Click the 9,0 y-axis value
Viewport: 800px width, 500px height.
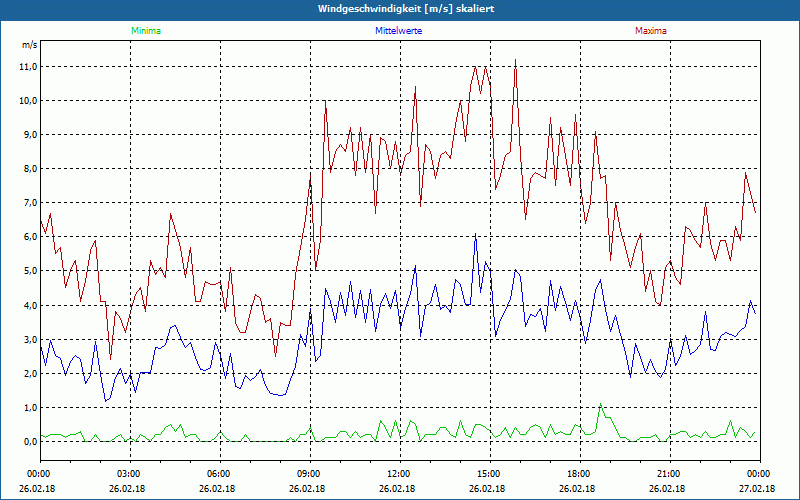click(x=29, y=135)
